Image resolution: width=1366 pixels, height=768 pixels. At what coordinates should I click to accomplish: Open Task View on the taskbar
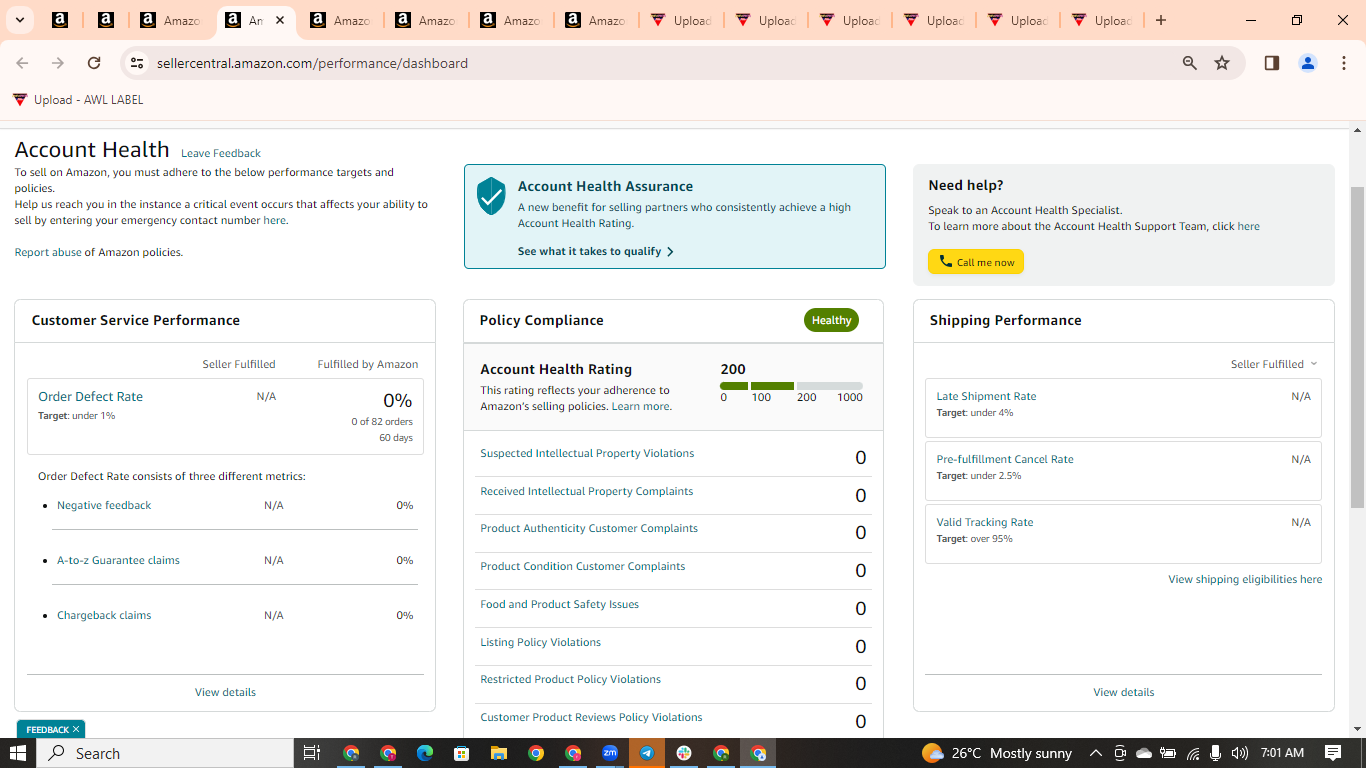coord(311,753)
